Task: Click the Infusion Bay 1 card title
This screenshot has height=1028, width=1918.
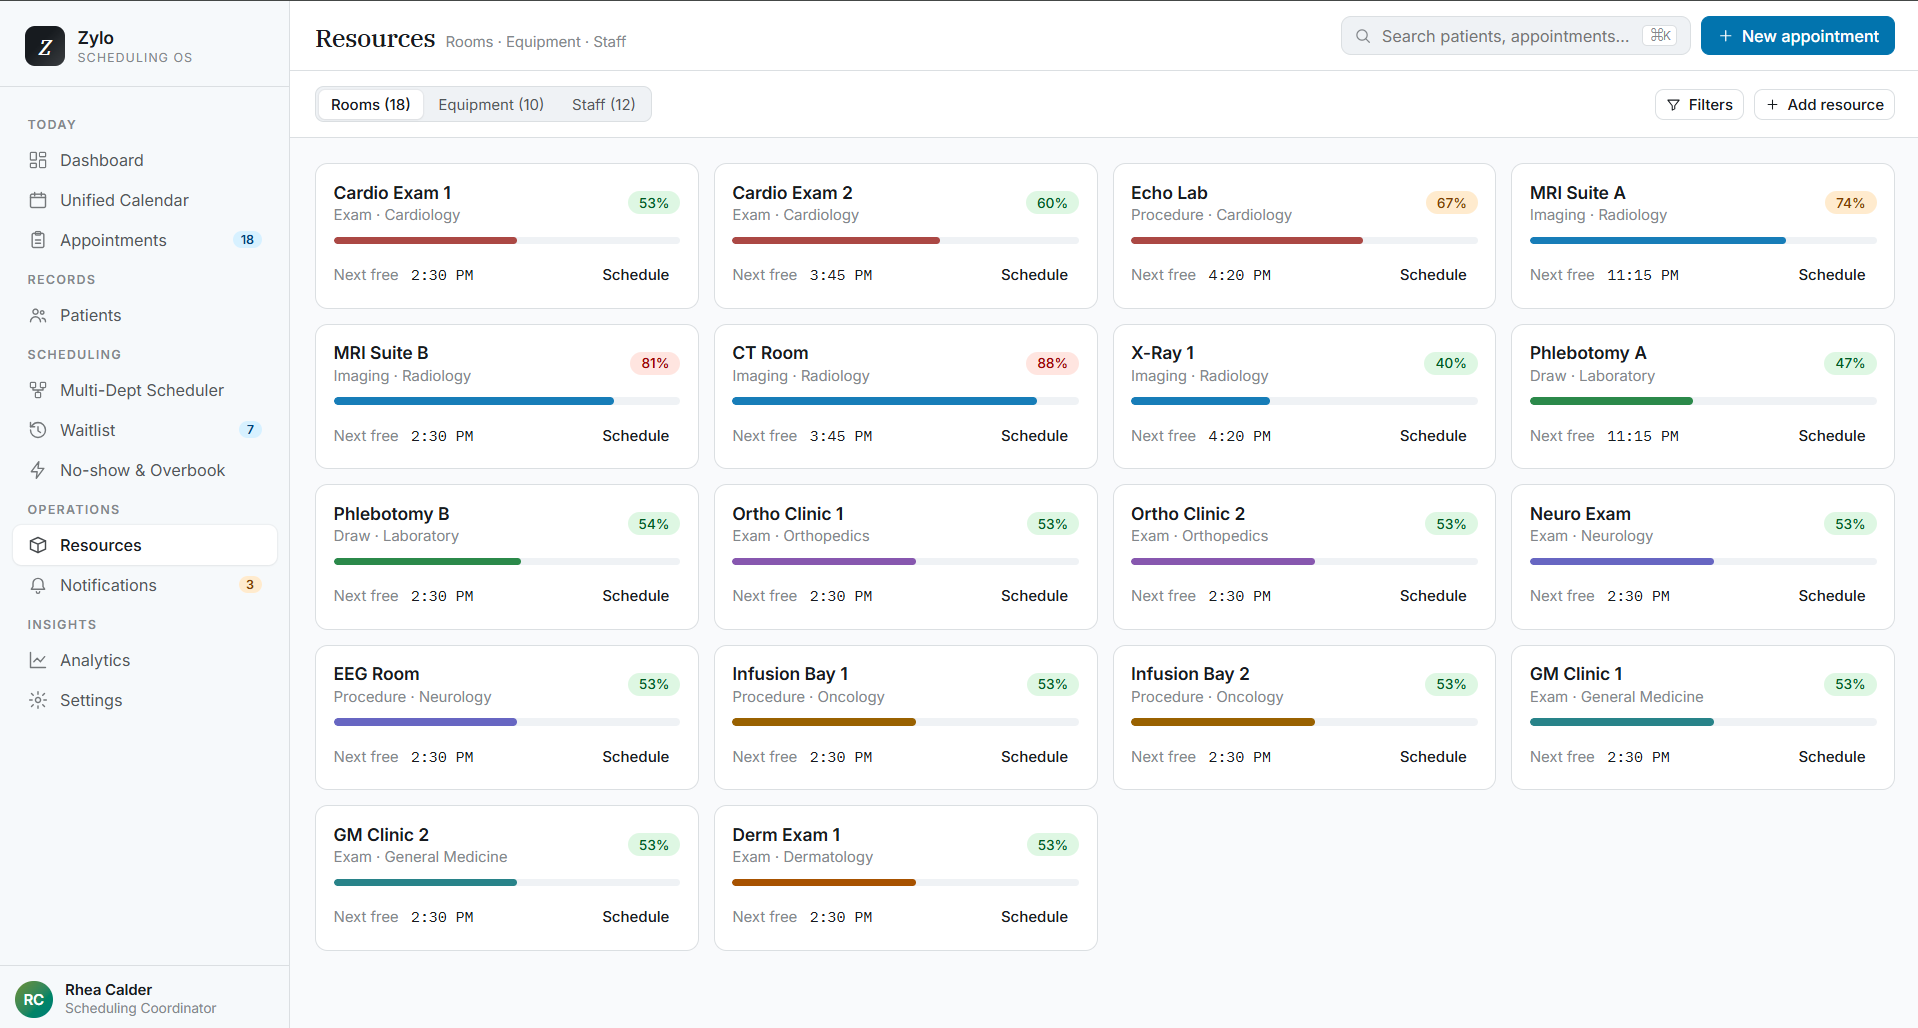Action: click(x=790, y=674)
